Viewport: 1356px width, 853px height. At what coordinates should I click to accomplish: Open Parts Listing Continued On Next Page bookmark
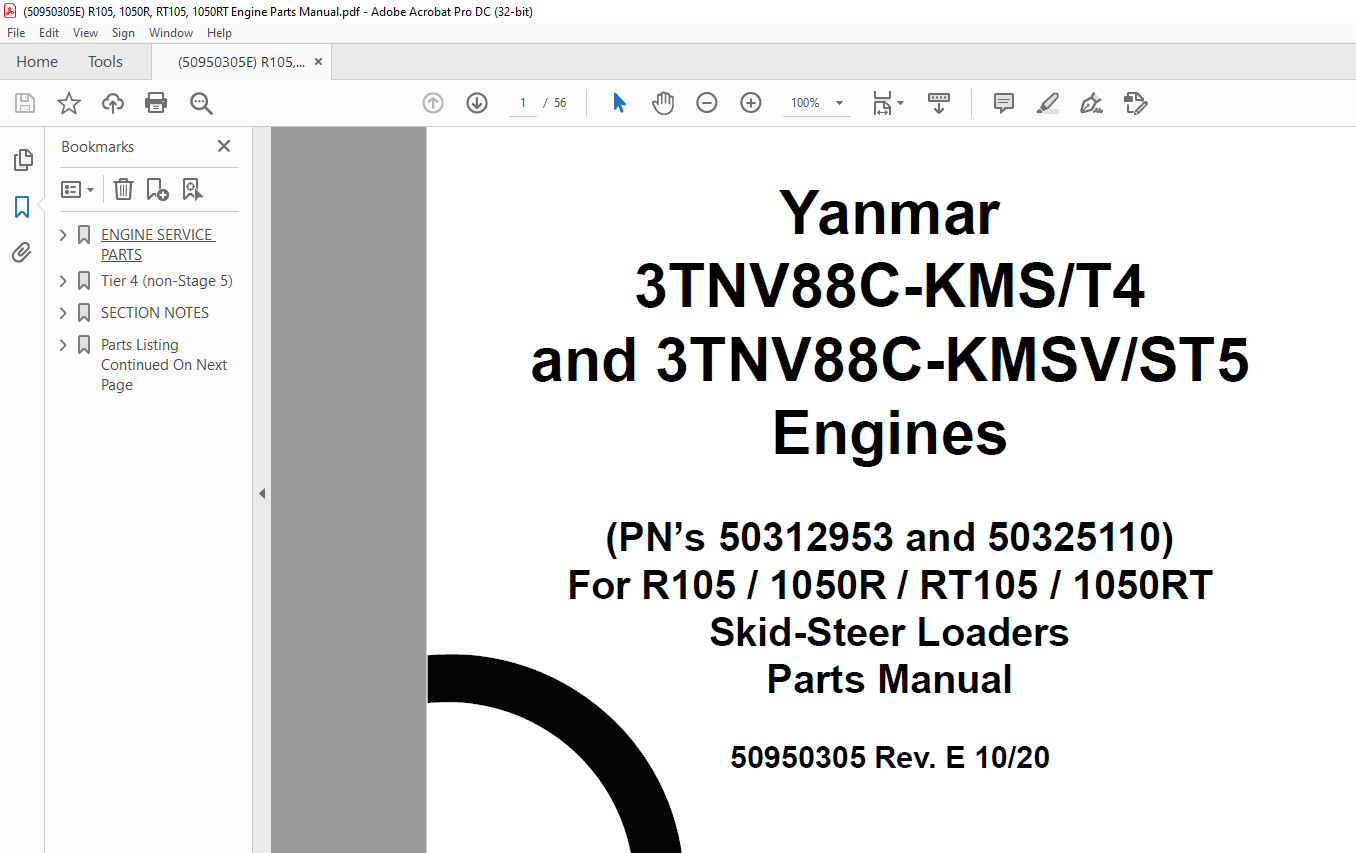(164, 365)
